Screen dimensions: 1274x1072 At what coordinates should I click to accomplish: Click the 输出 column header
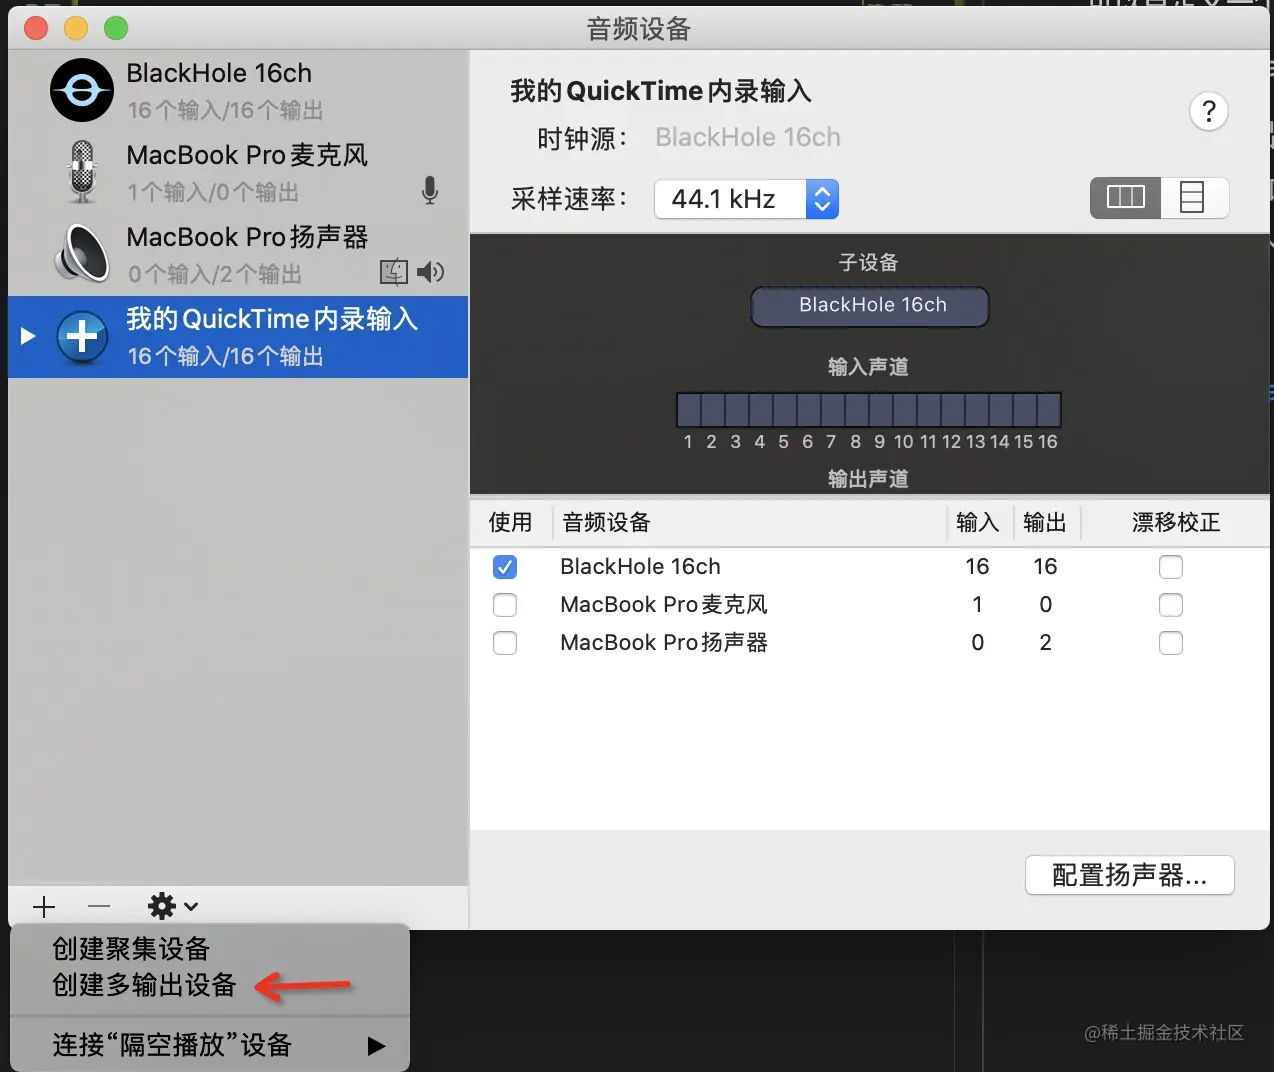tap(1045, 522)
